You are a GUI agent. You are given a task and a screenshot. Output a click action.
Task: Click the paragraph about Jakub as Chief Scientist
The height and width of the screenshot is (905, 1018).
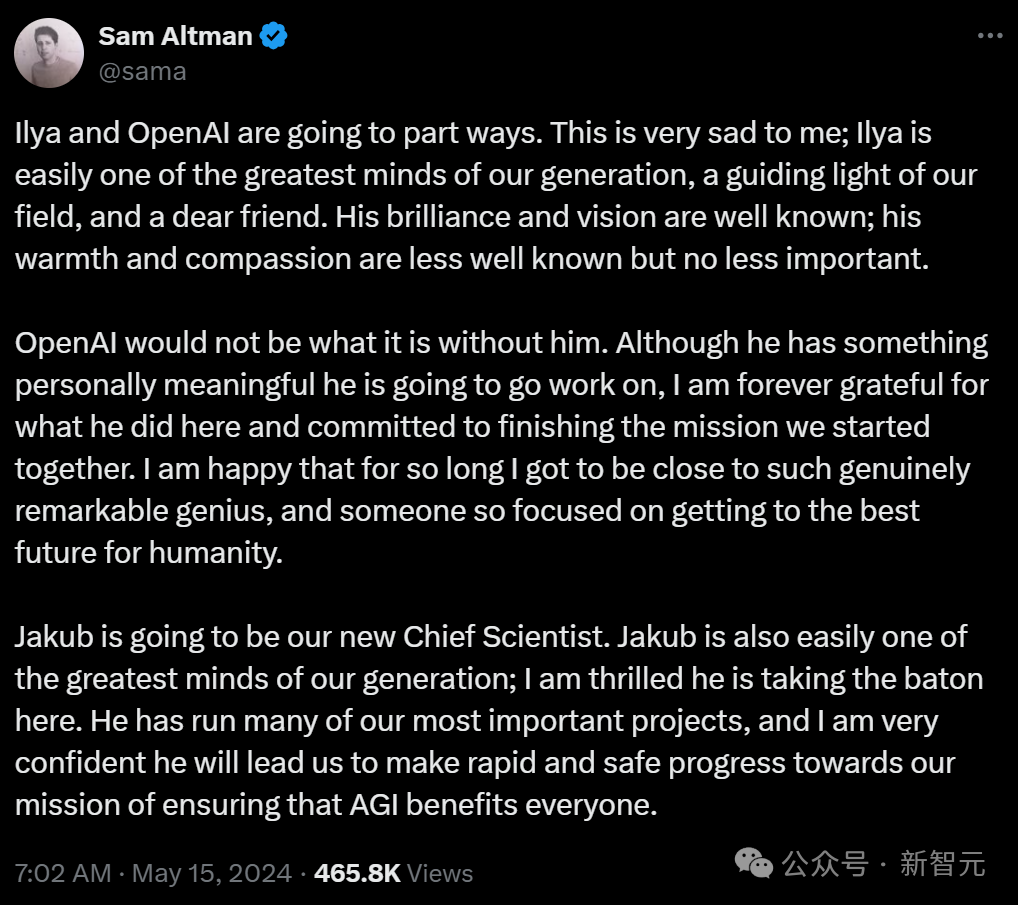pos(499,721)
